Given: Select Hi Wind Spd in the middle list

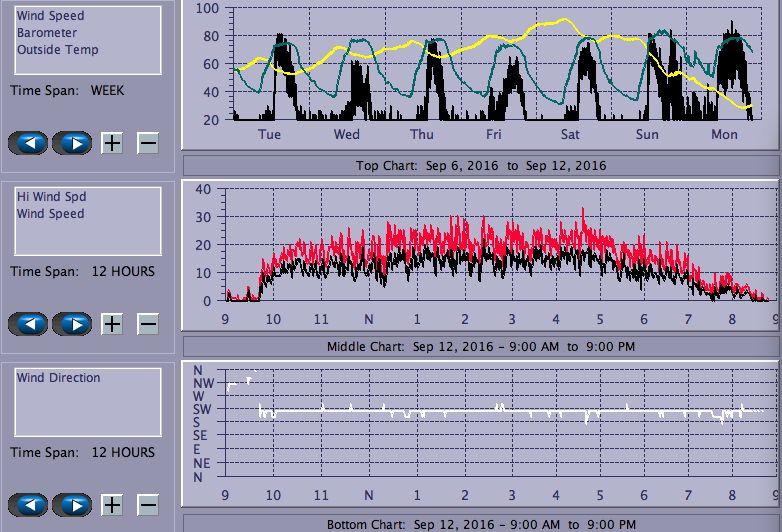Looking at the screenshot, I should [x=50, y=197].
